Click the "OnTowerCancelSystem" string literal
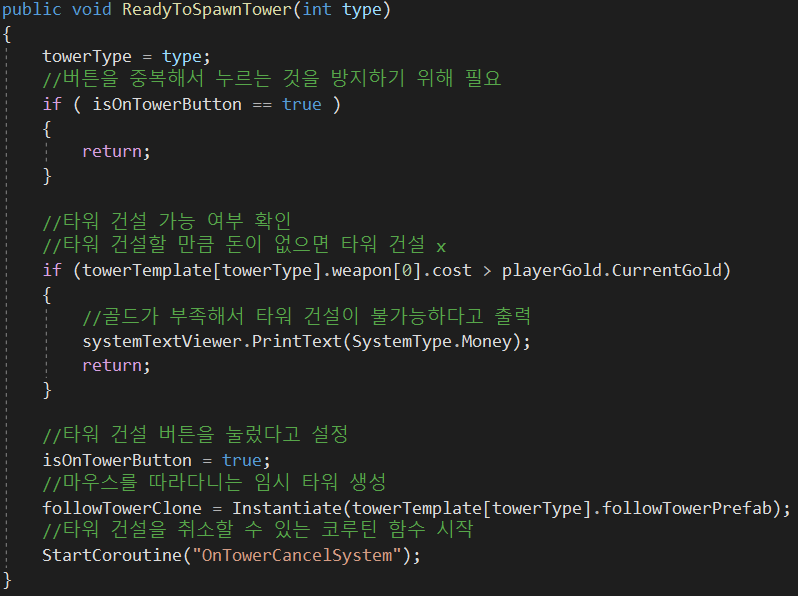The height and width of the screenshot is (596, 798). click(x=300, y=555)
